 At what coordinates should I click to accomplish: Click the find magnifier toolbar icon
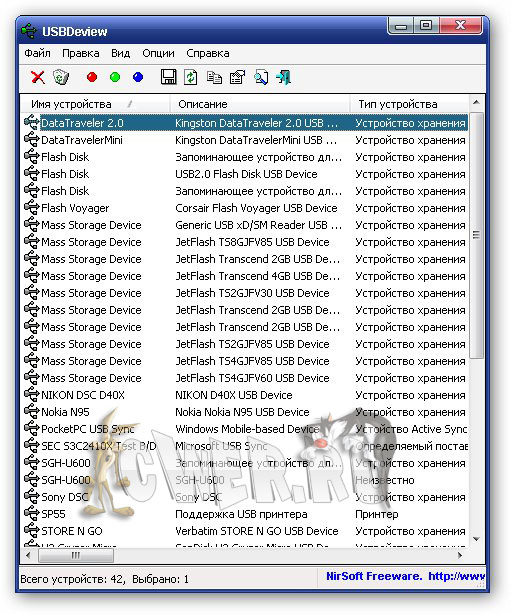261,77
